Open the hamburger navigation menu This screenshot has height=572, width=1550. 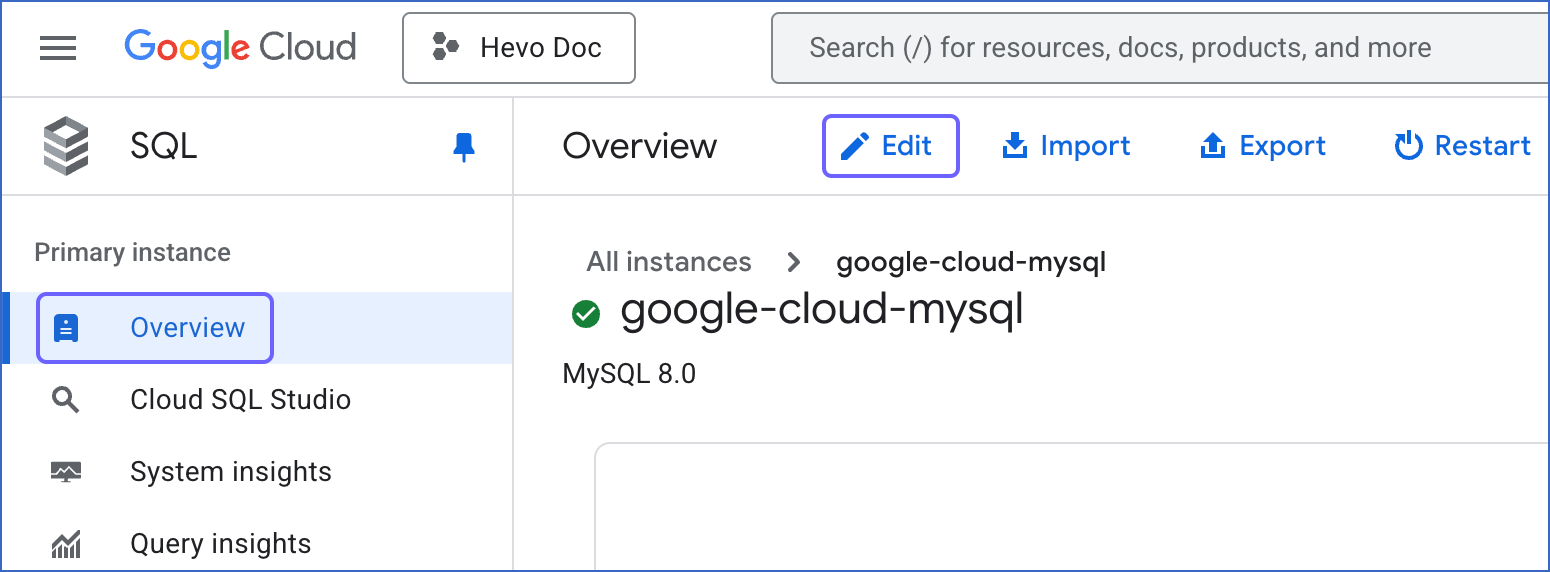(58, 47)
